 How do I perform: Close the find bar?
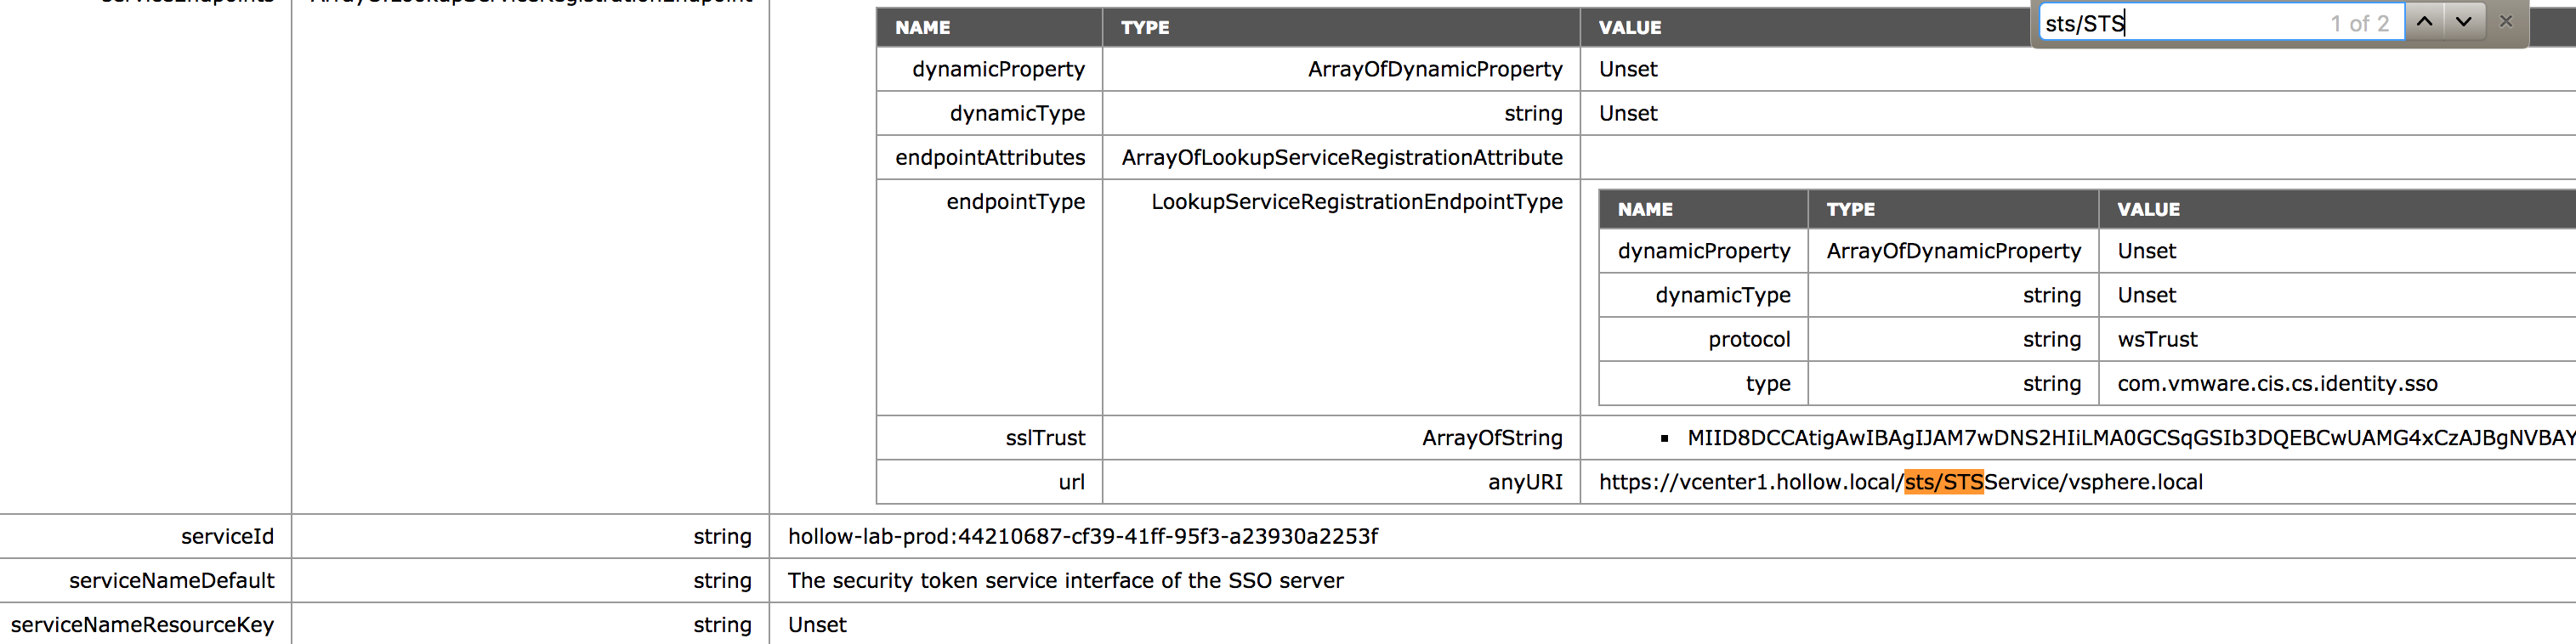2506,22
